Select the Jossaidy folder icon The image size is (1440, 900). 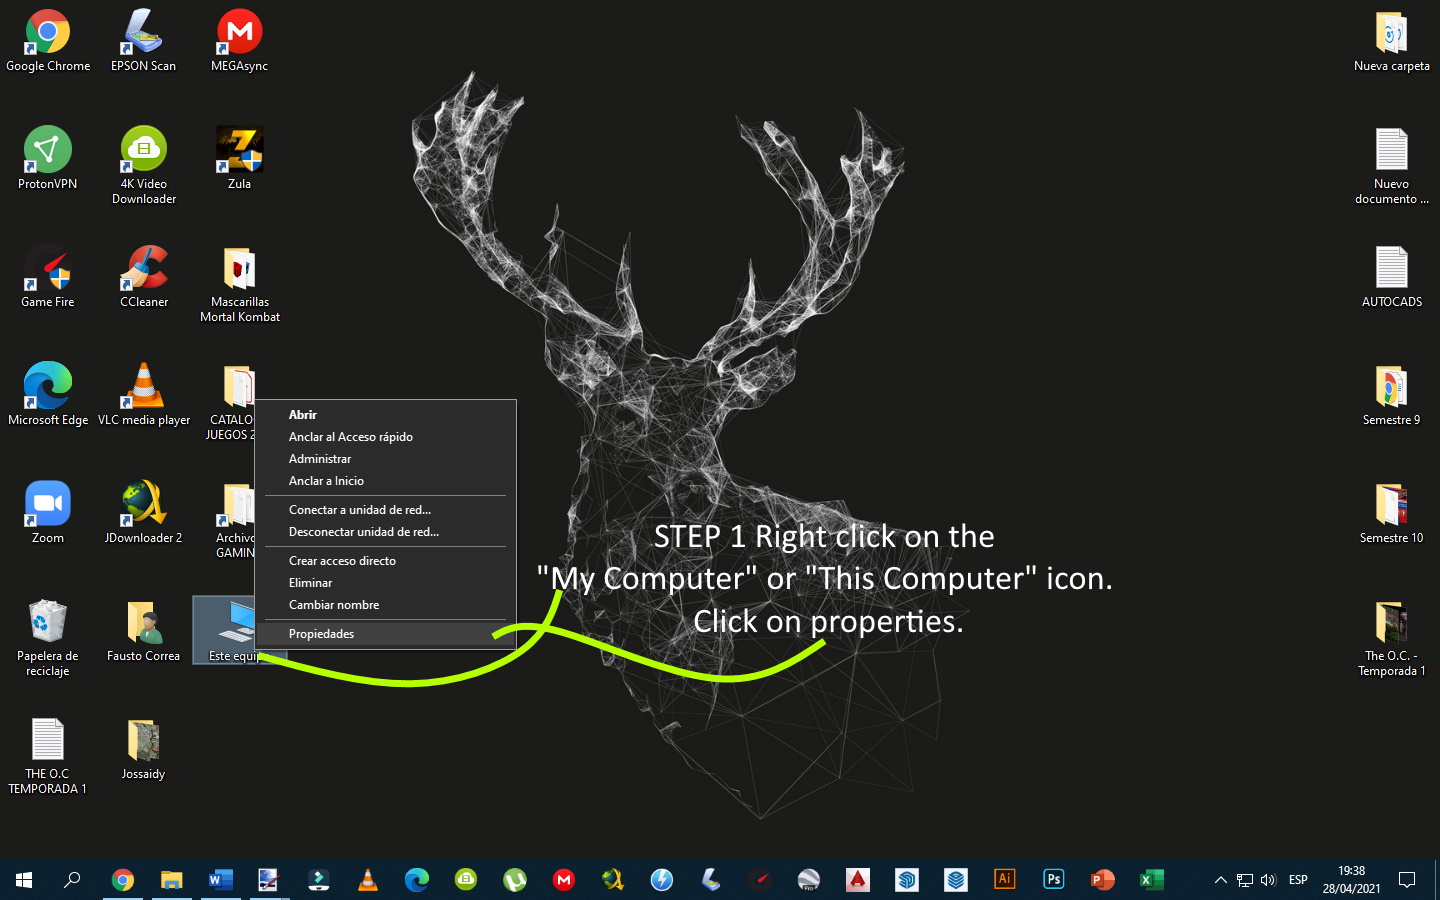point(144,748)
